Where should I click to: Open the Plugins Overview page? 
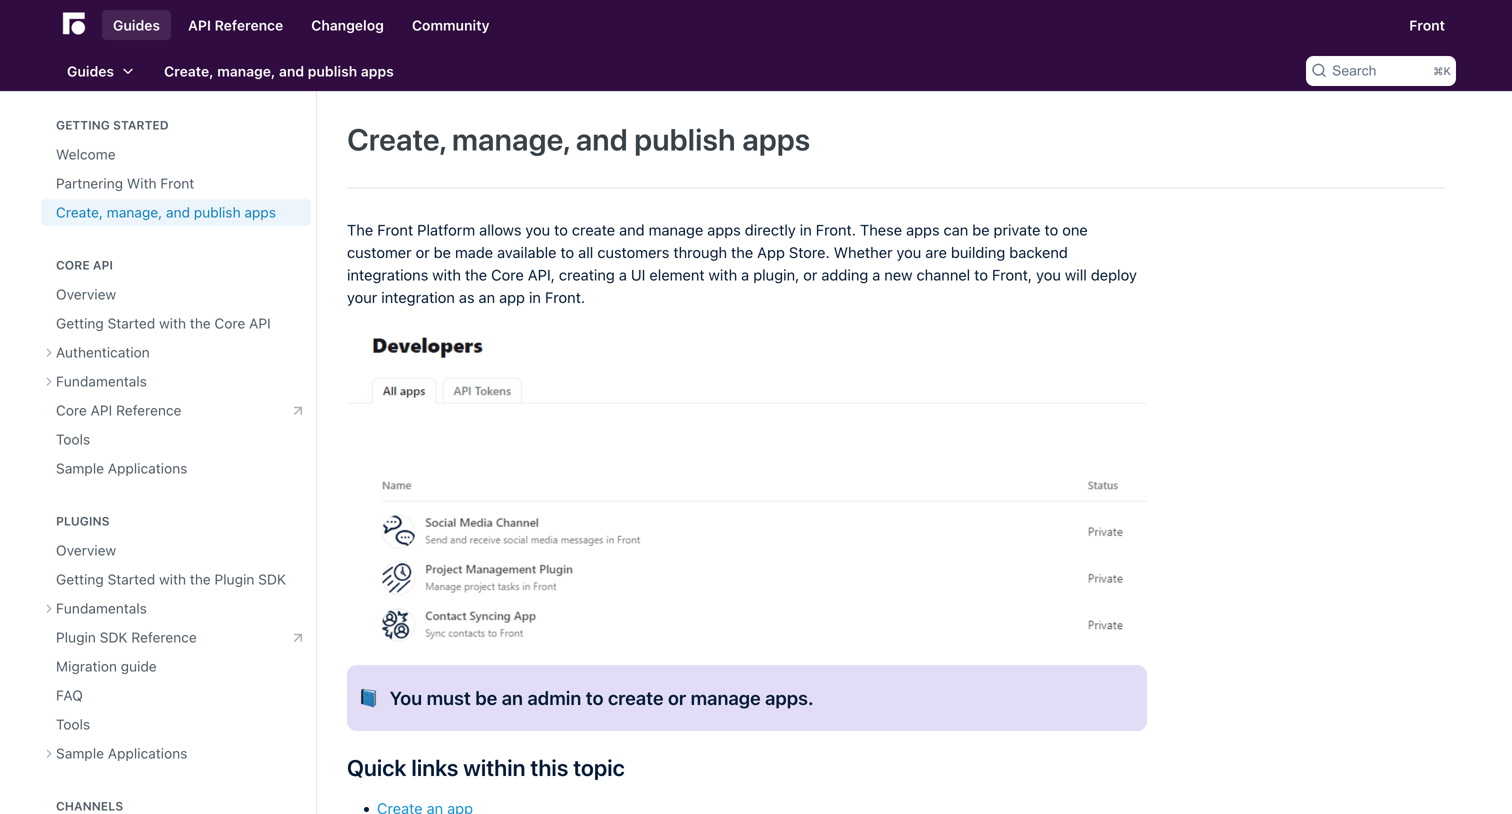tap(86, 551)
